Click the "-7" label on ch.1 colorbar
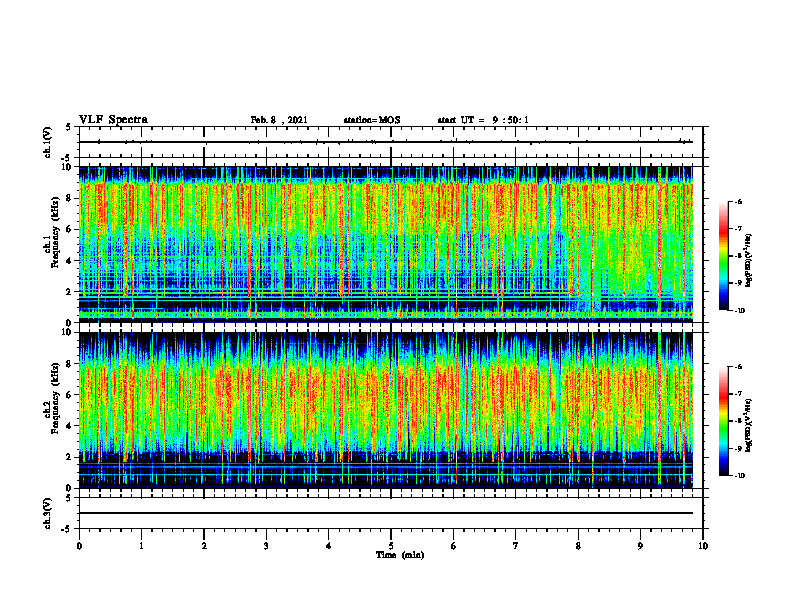The image size is (792, 612). point(738,229)
